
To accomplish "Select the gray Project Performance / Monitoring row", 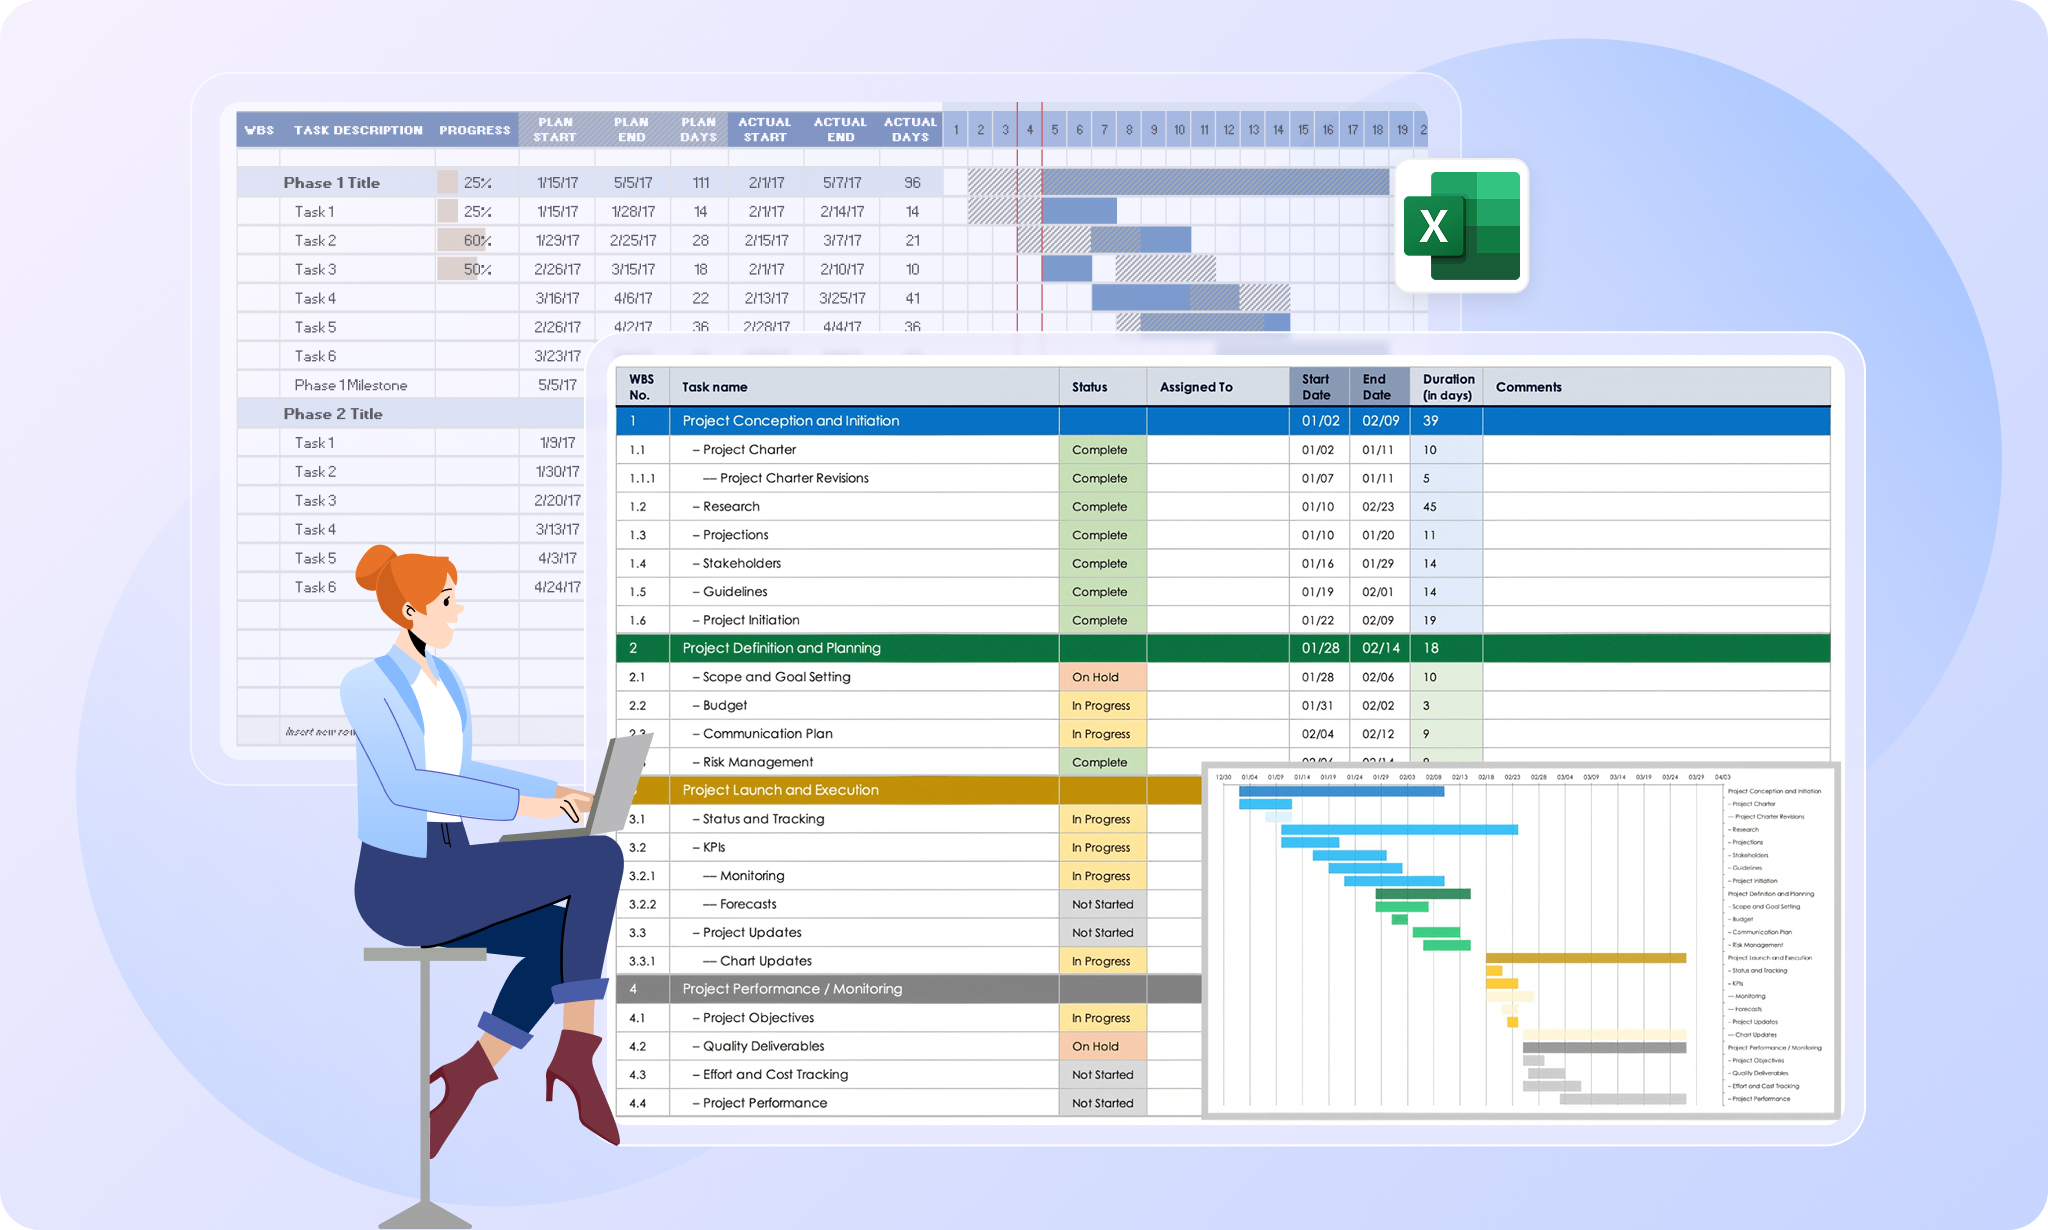I will coord(909,989).
